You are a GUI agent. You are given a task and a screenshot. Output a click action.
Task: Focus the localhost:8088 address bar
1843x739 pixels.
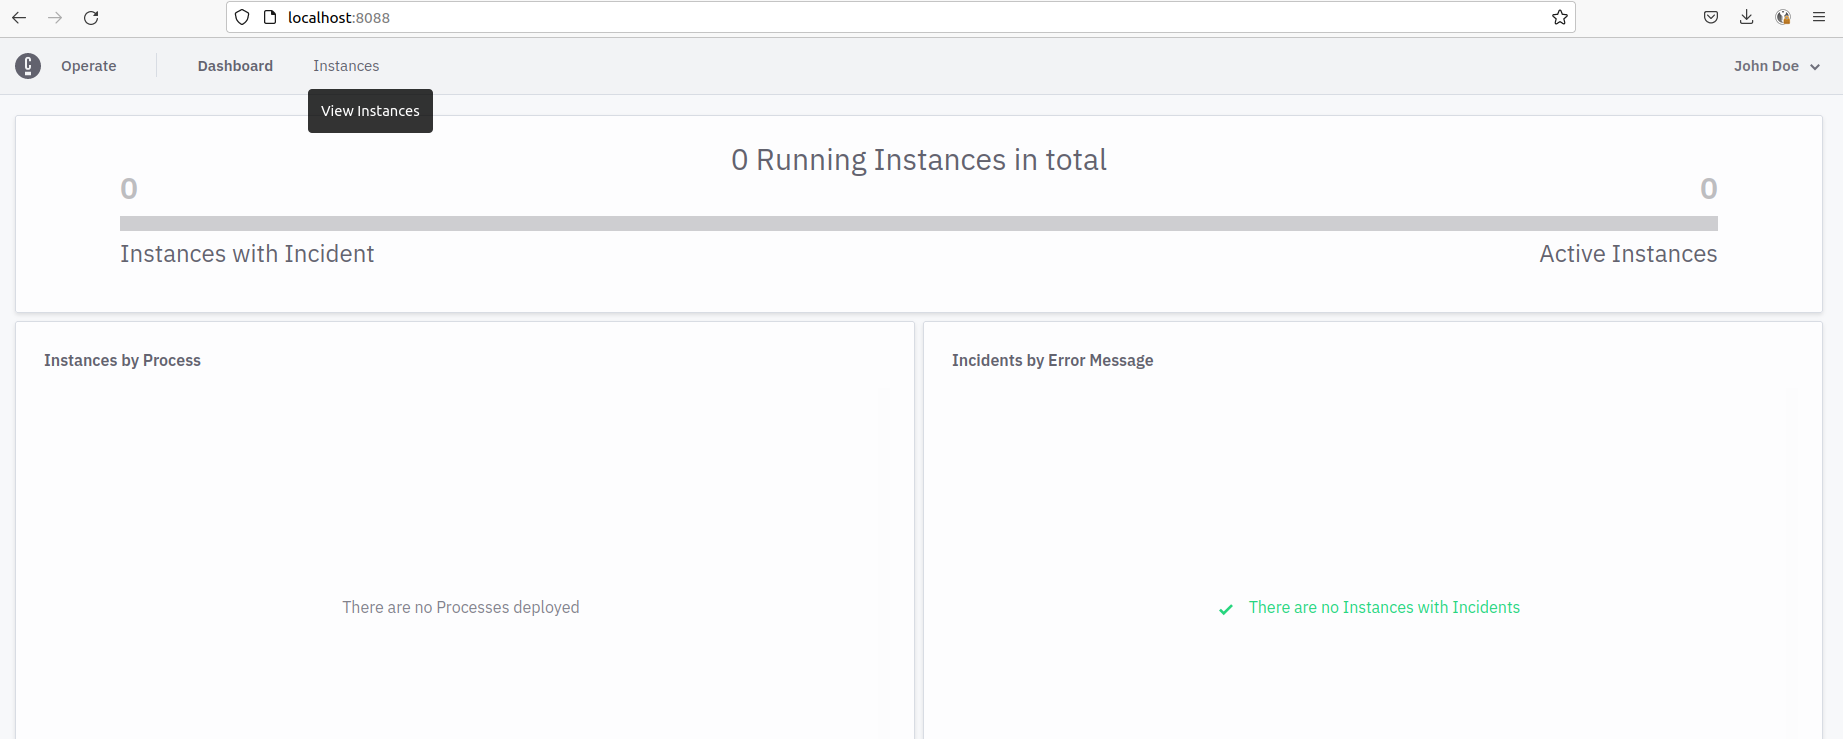(x=900, y=17)
